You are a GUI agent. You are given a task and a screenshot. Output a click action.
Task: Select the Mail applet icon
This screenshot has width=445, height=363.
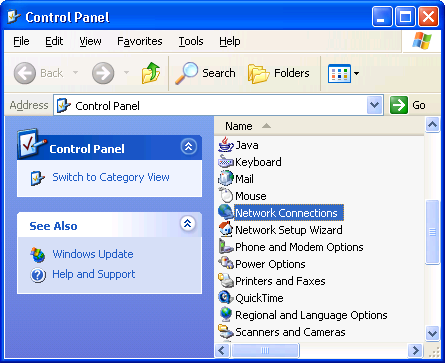(x=226, y=179)
